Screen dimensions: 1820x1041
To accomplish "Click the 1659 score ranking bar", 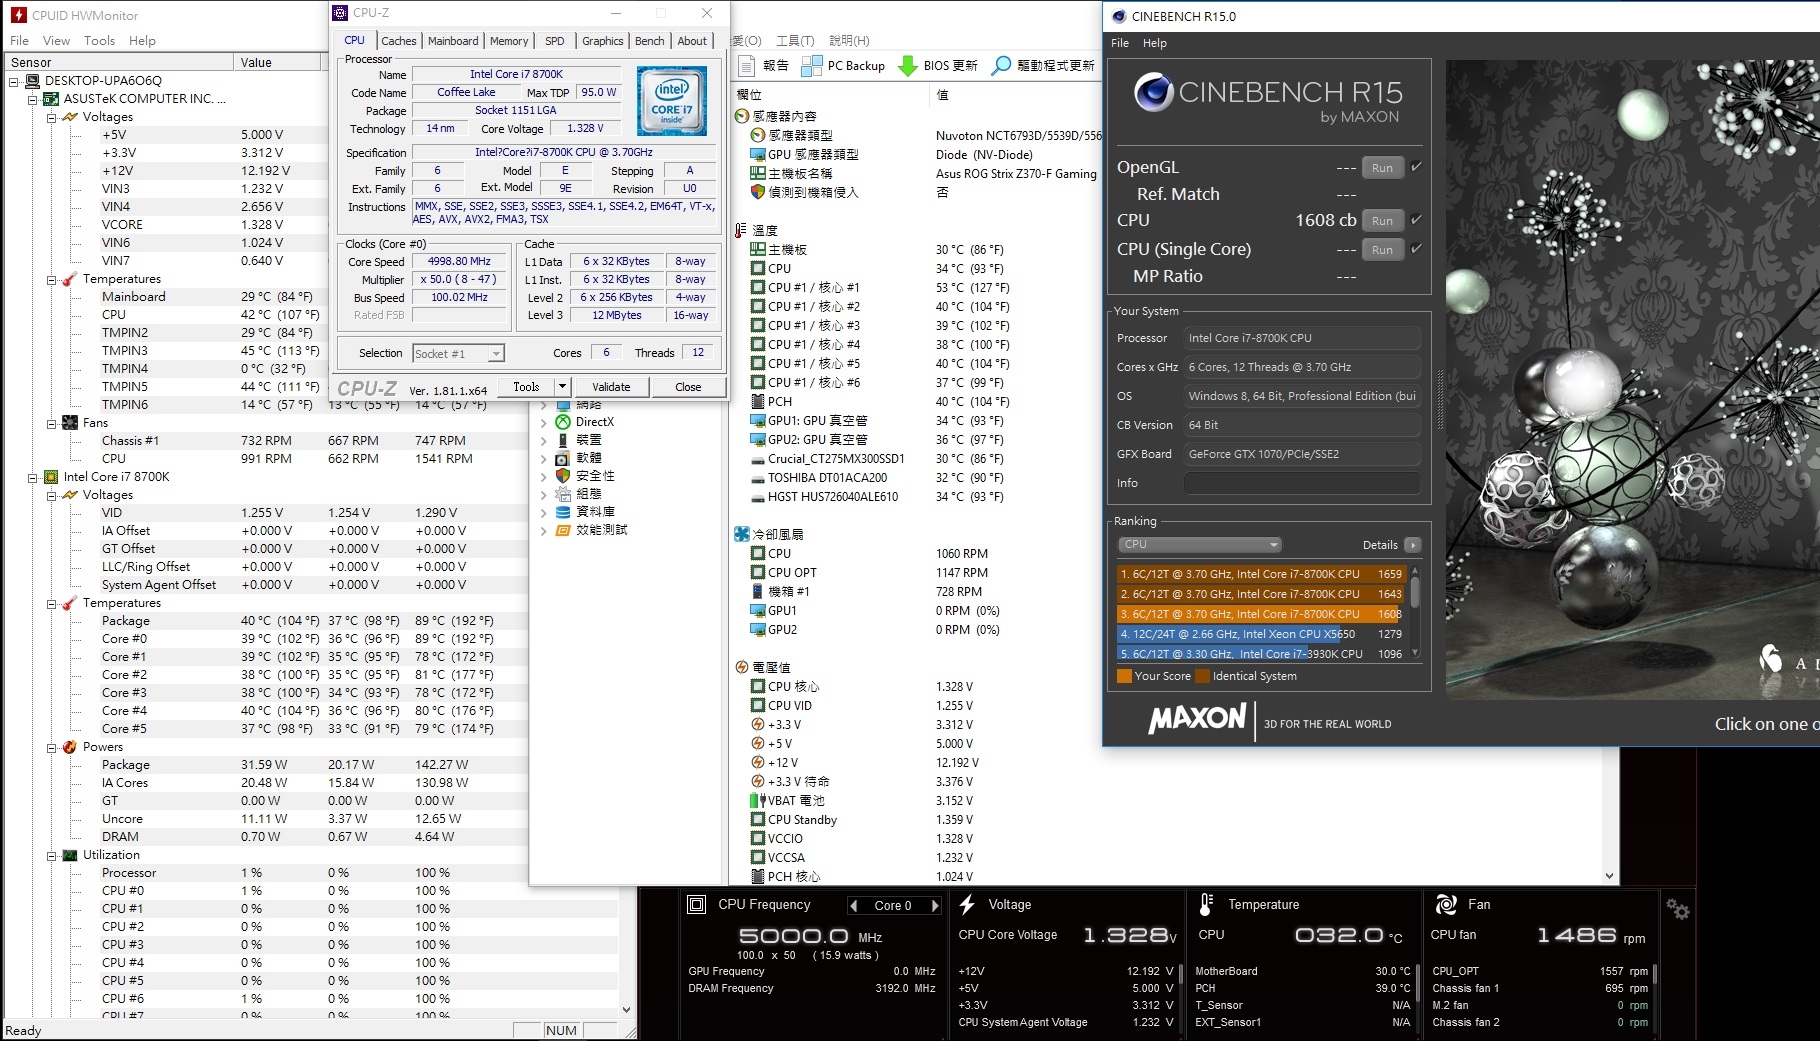I will [x=1262, y=574].
